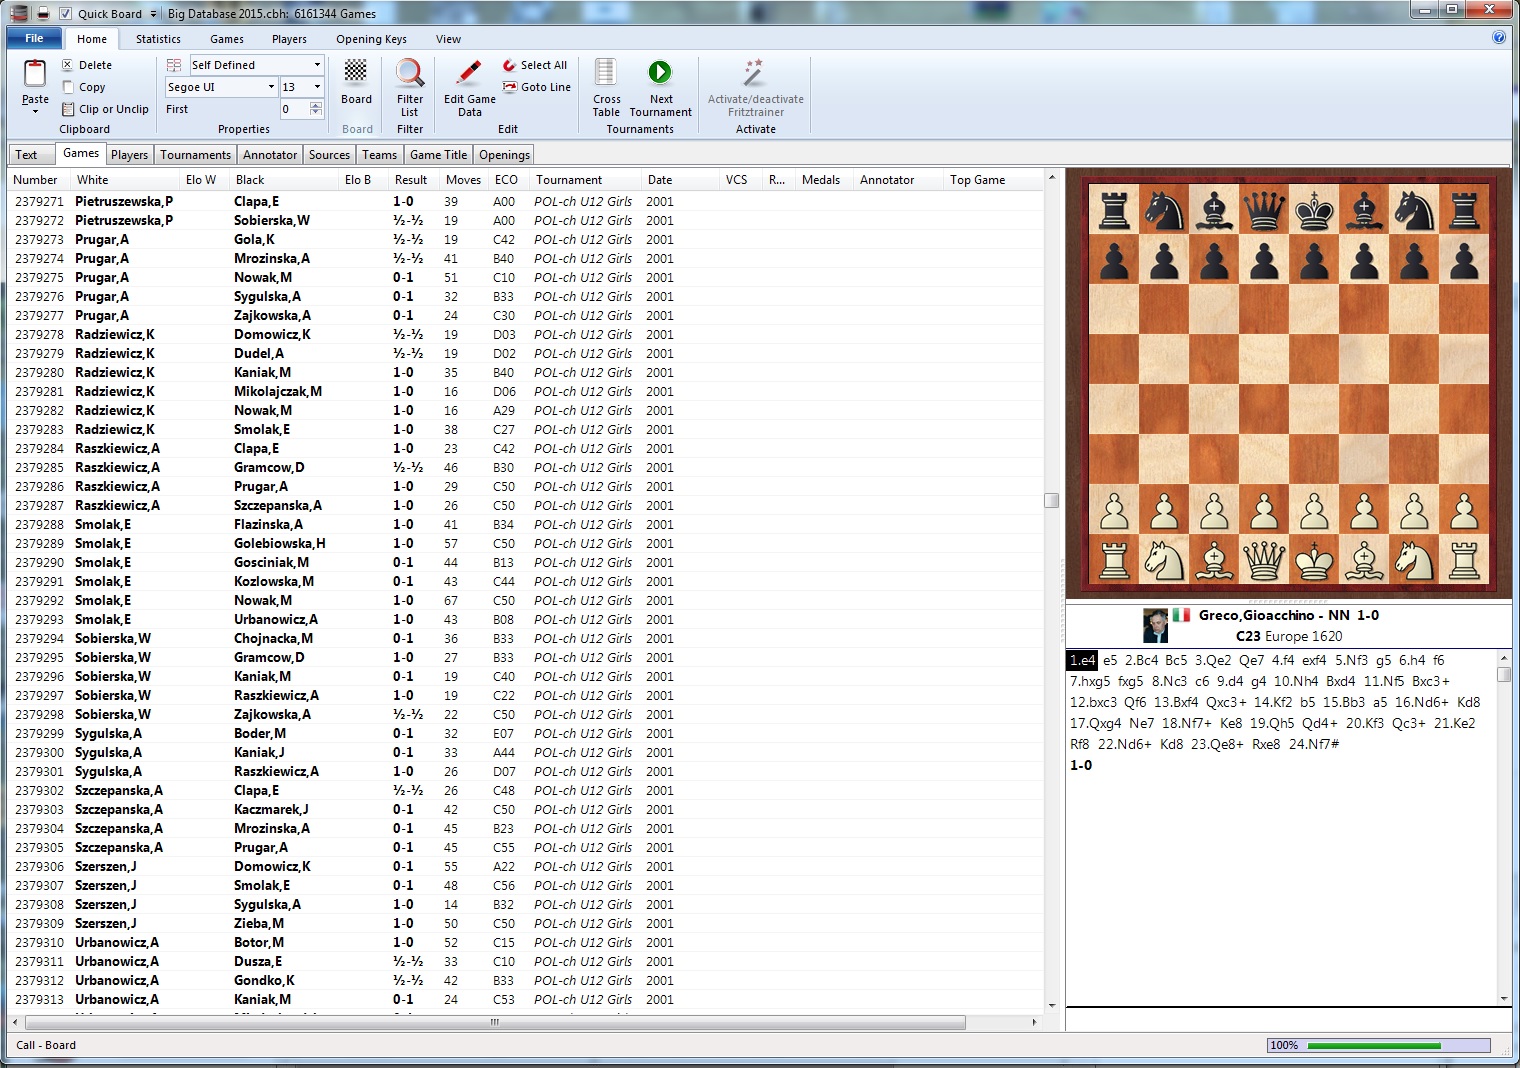This screenshot has width=1520, height=1068.
Task: Open the View ribbon tab
Action: tap(448, 39)
